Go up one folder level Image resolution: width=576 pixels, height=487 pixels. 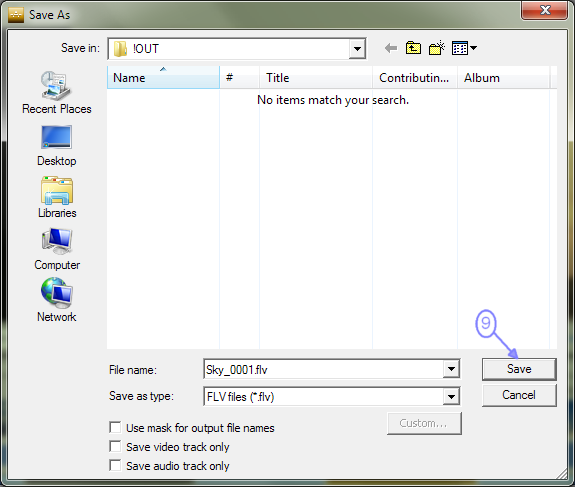coord(413,48)
